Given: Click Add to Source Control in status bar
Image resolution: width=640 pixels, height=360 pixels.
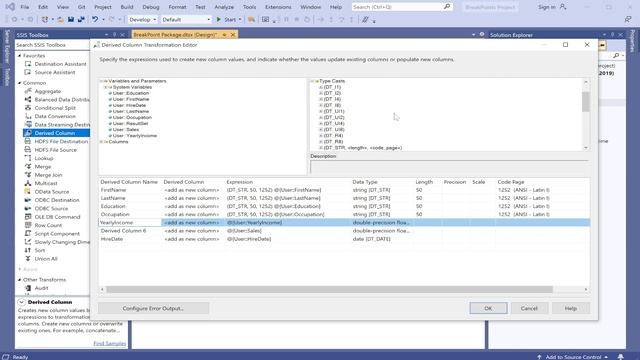Looking at the screenshot, I should (x=573, y=357).
